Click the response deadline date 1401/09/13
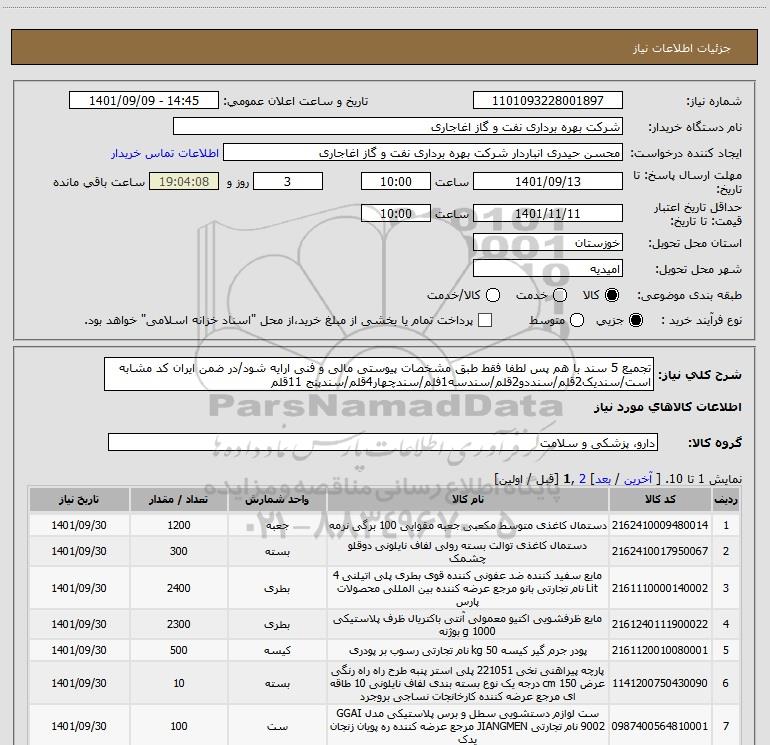Screen dimensions: 770x745 coord(548,181)
